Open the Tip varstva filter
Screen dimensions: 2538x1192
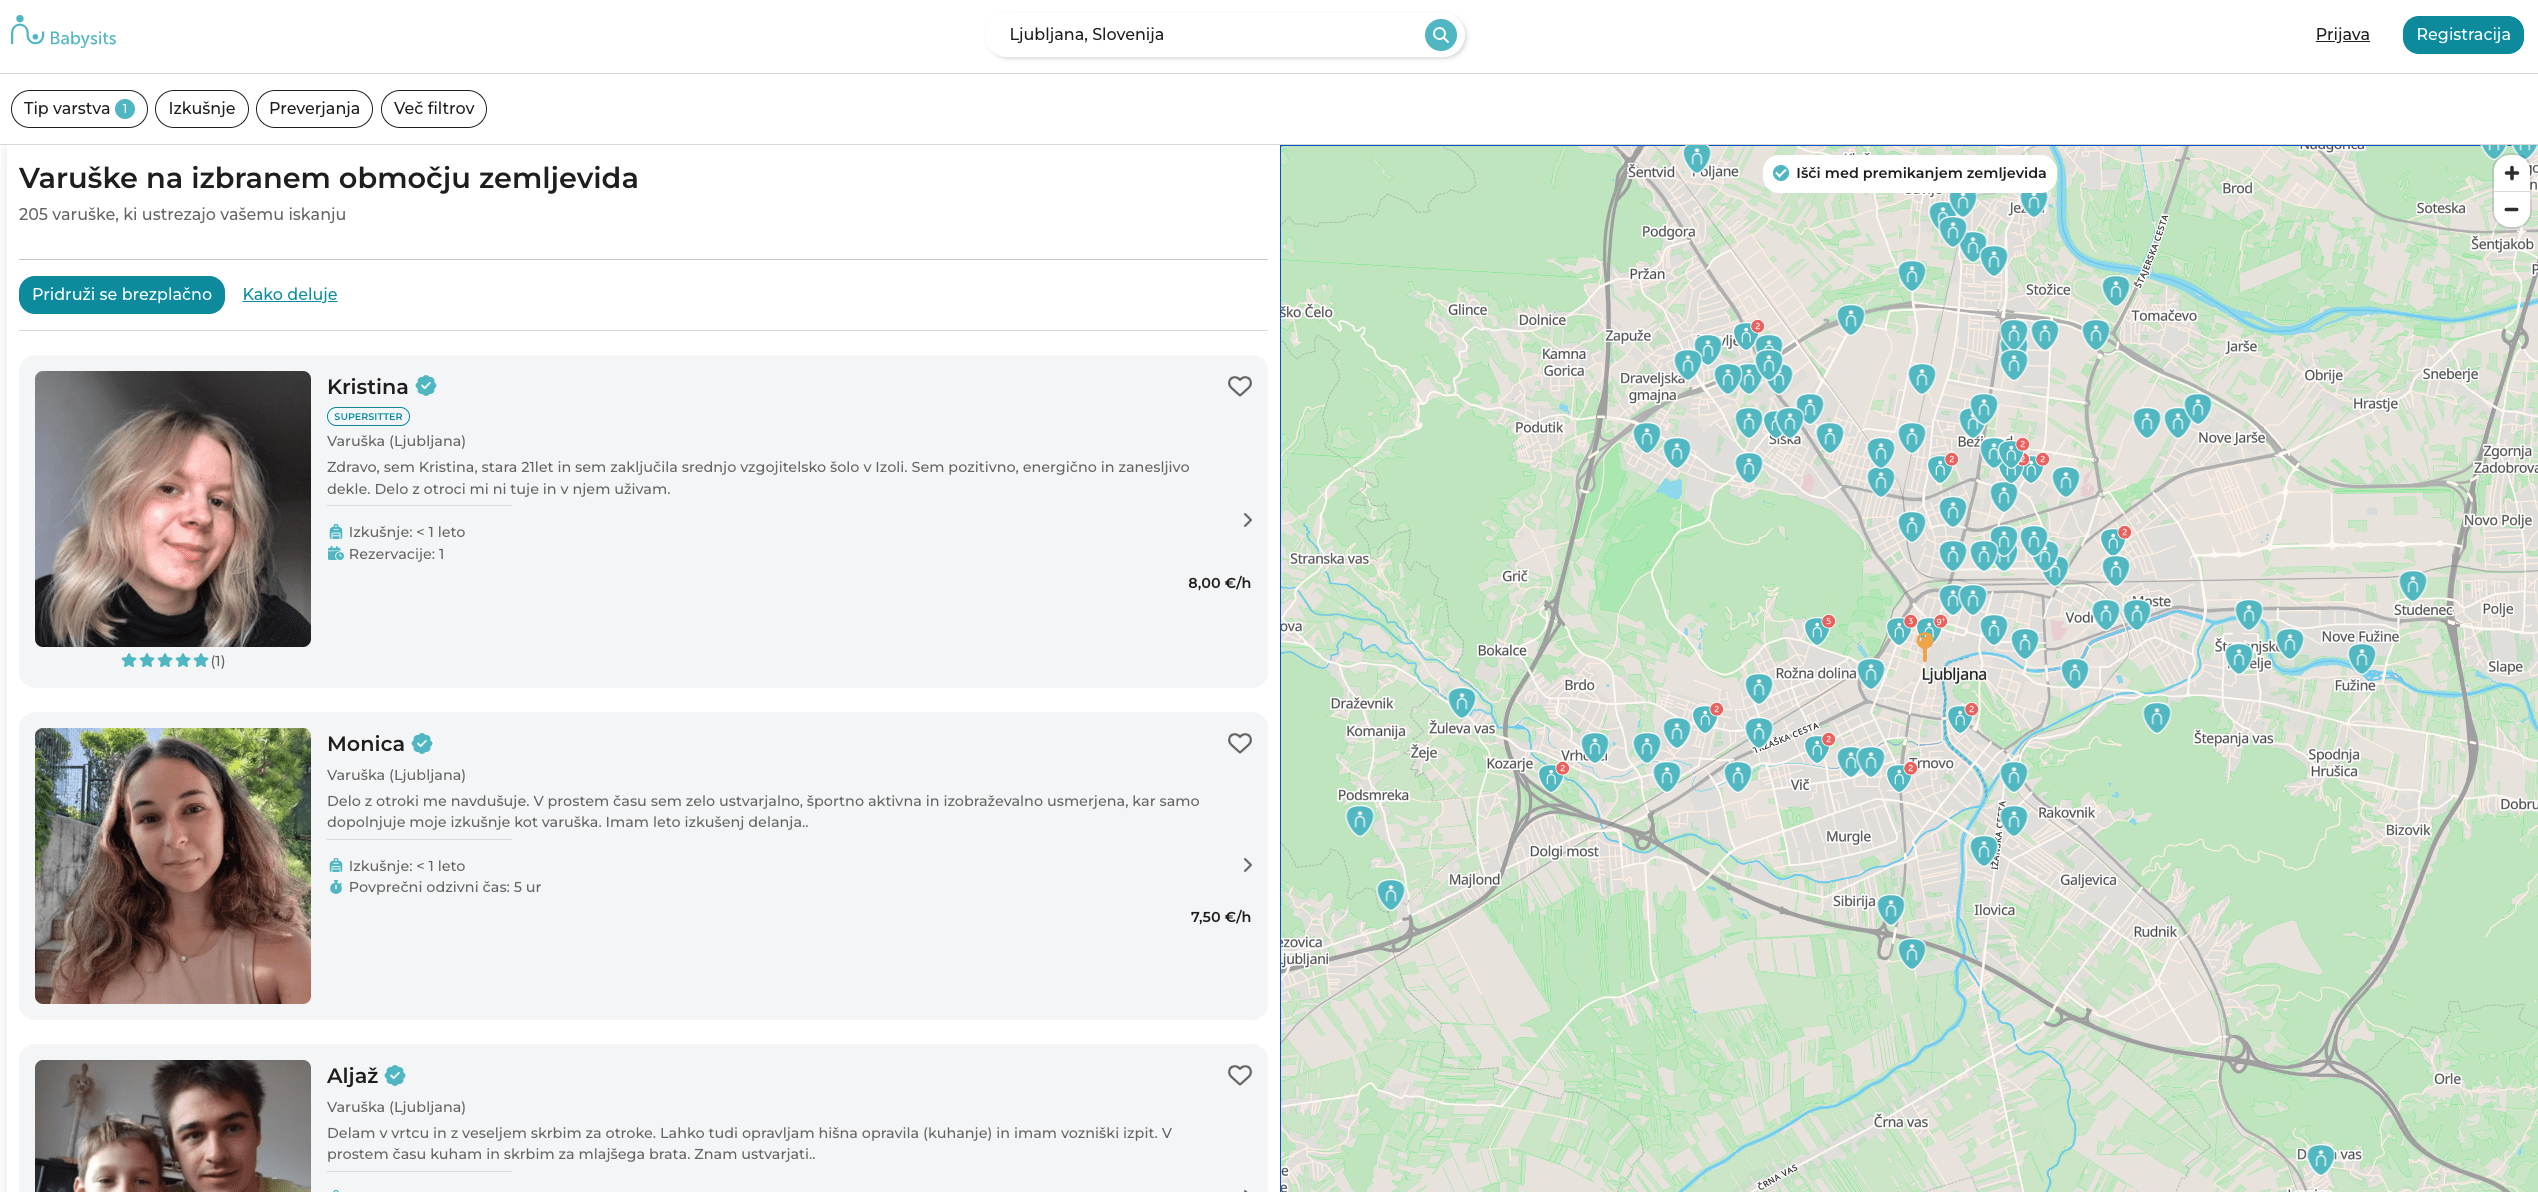79,108
